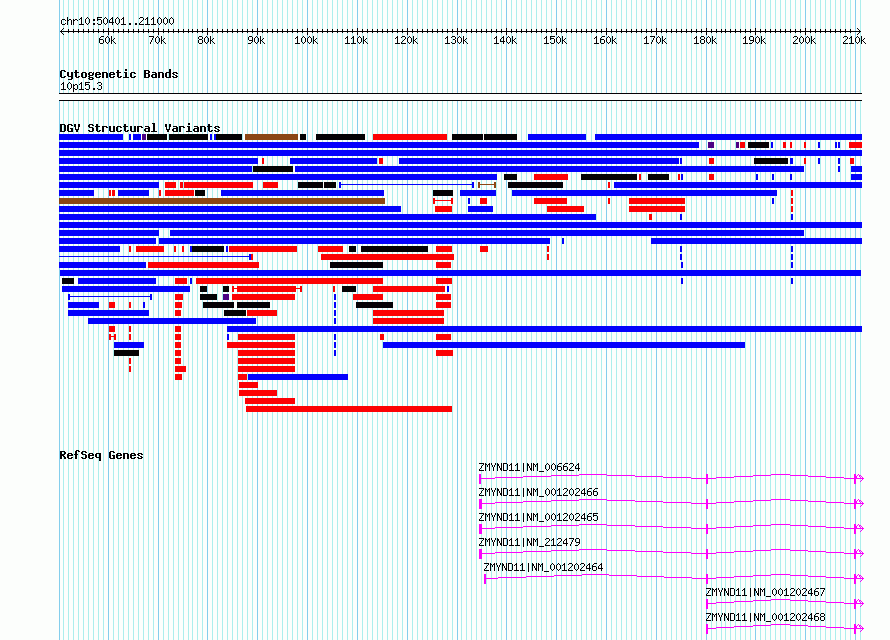The width and height of the screenshot is (890, 640).
Task: Click the ZMYND11|NM_001202468 gene label
Action: point(765,617)
